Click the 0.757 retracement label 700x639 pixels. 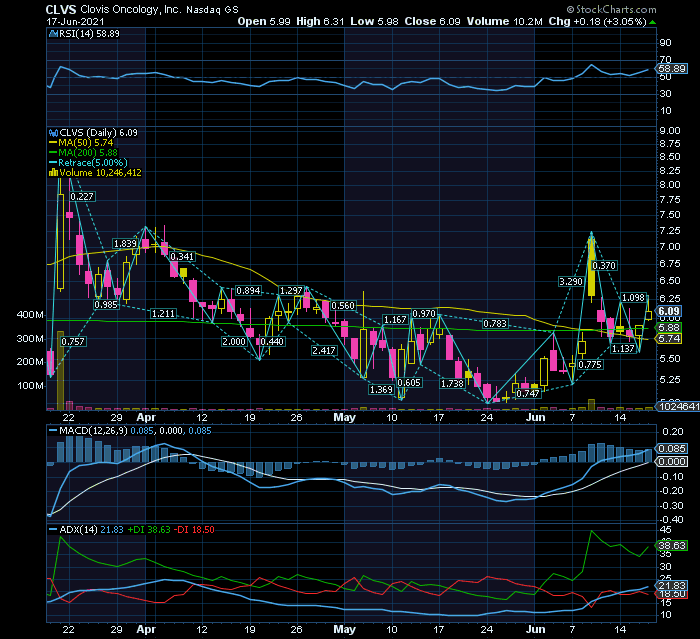[x=73, y=342]
